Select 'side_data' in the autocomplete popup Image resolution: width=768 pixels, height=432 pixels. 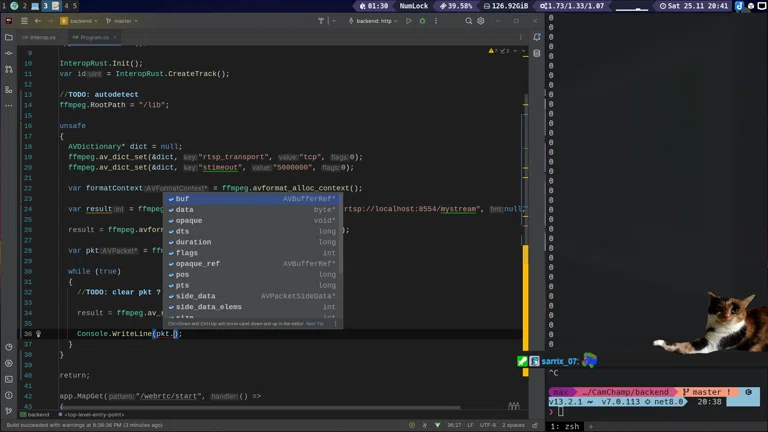click(195, 296)
